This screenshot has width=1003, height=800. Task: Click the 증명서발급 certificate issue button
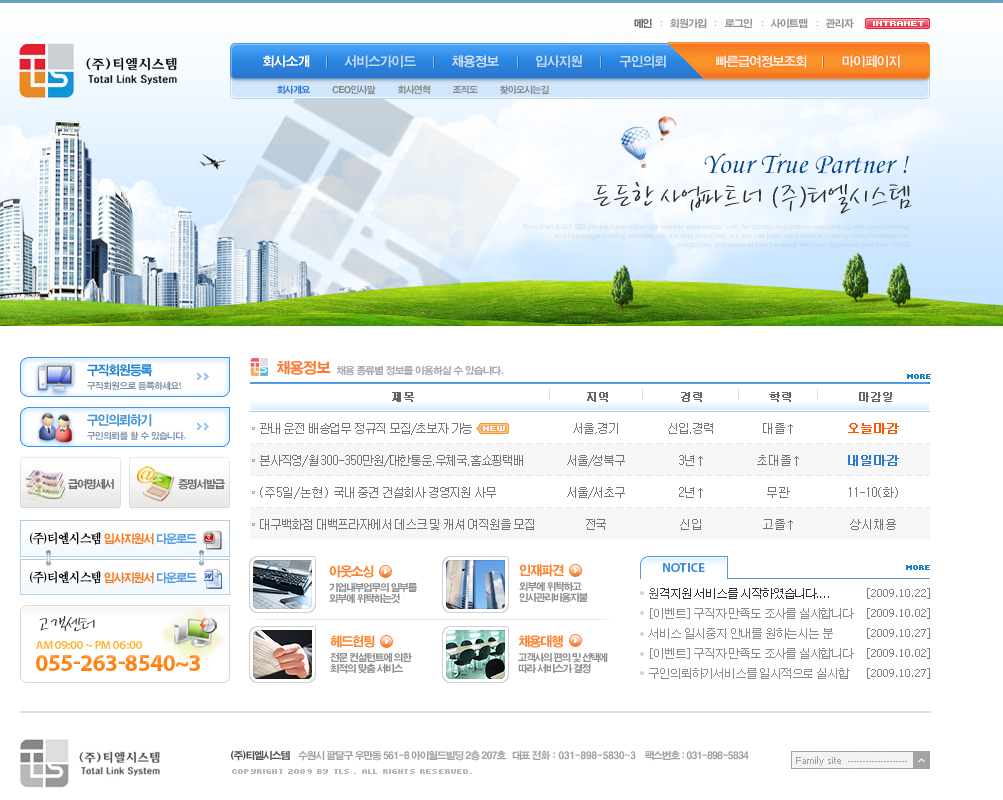pyautogui.click(x=179, y=483)
